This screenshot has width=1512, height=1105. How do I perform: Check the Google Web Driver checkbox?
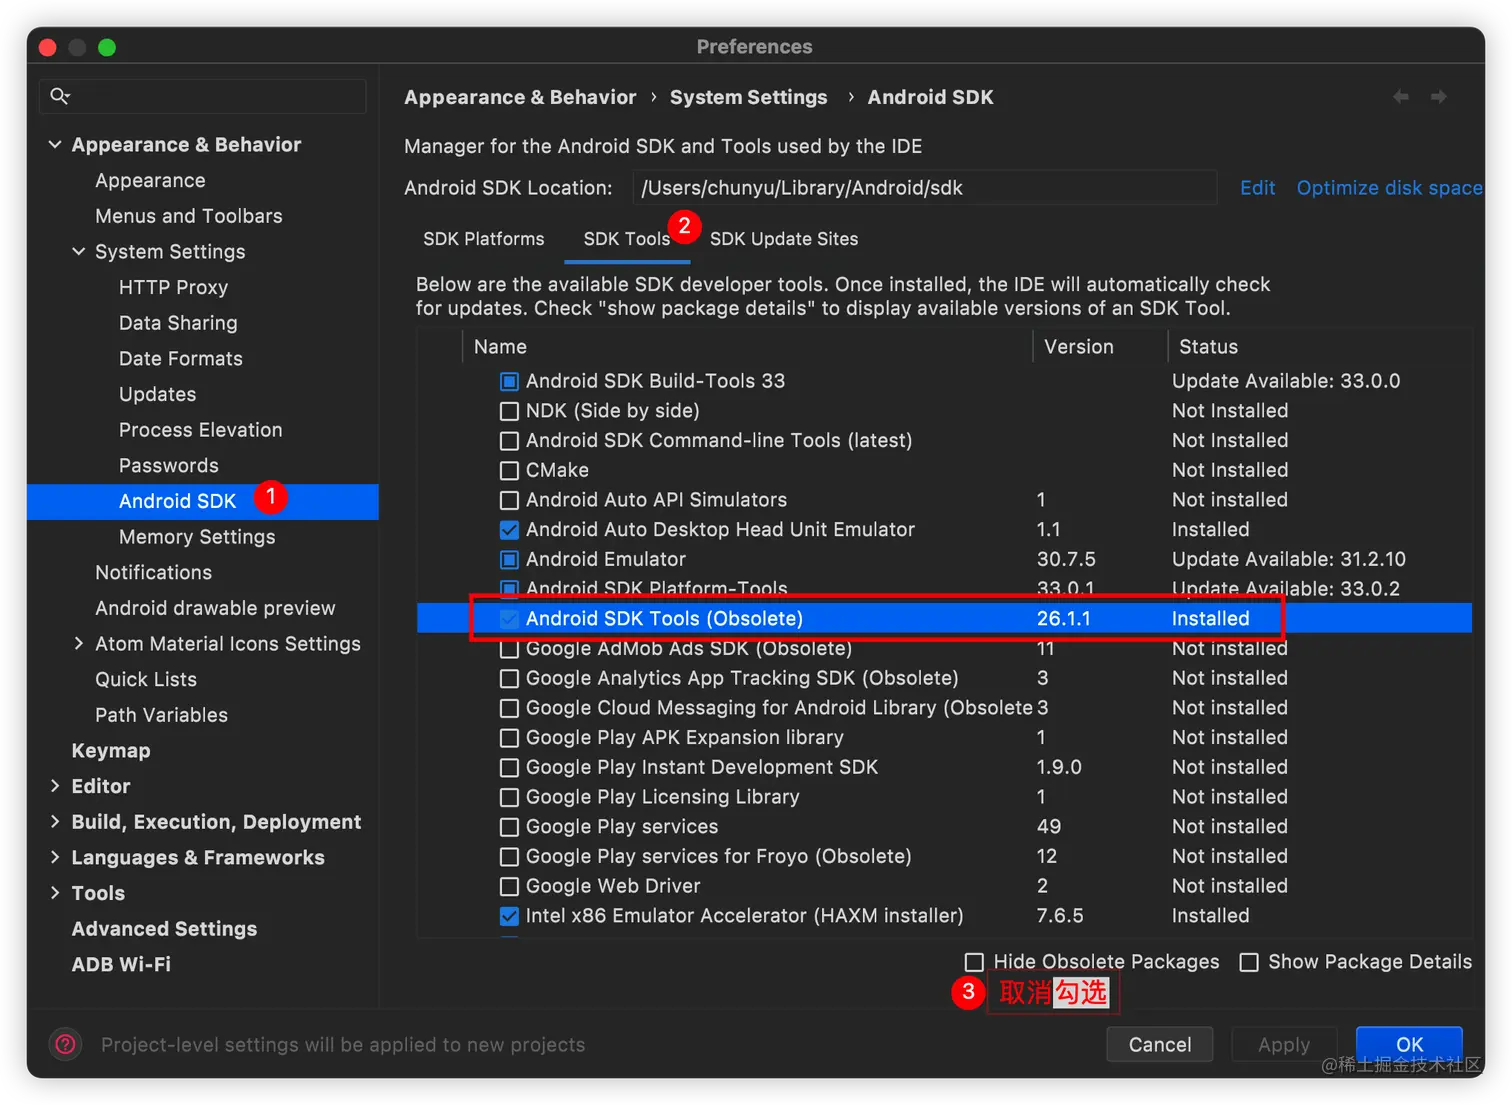click(509, 886)
